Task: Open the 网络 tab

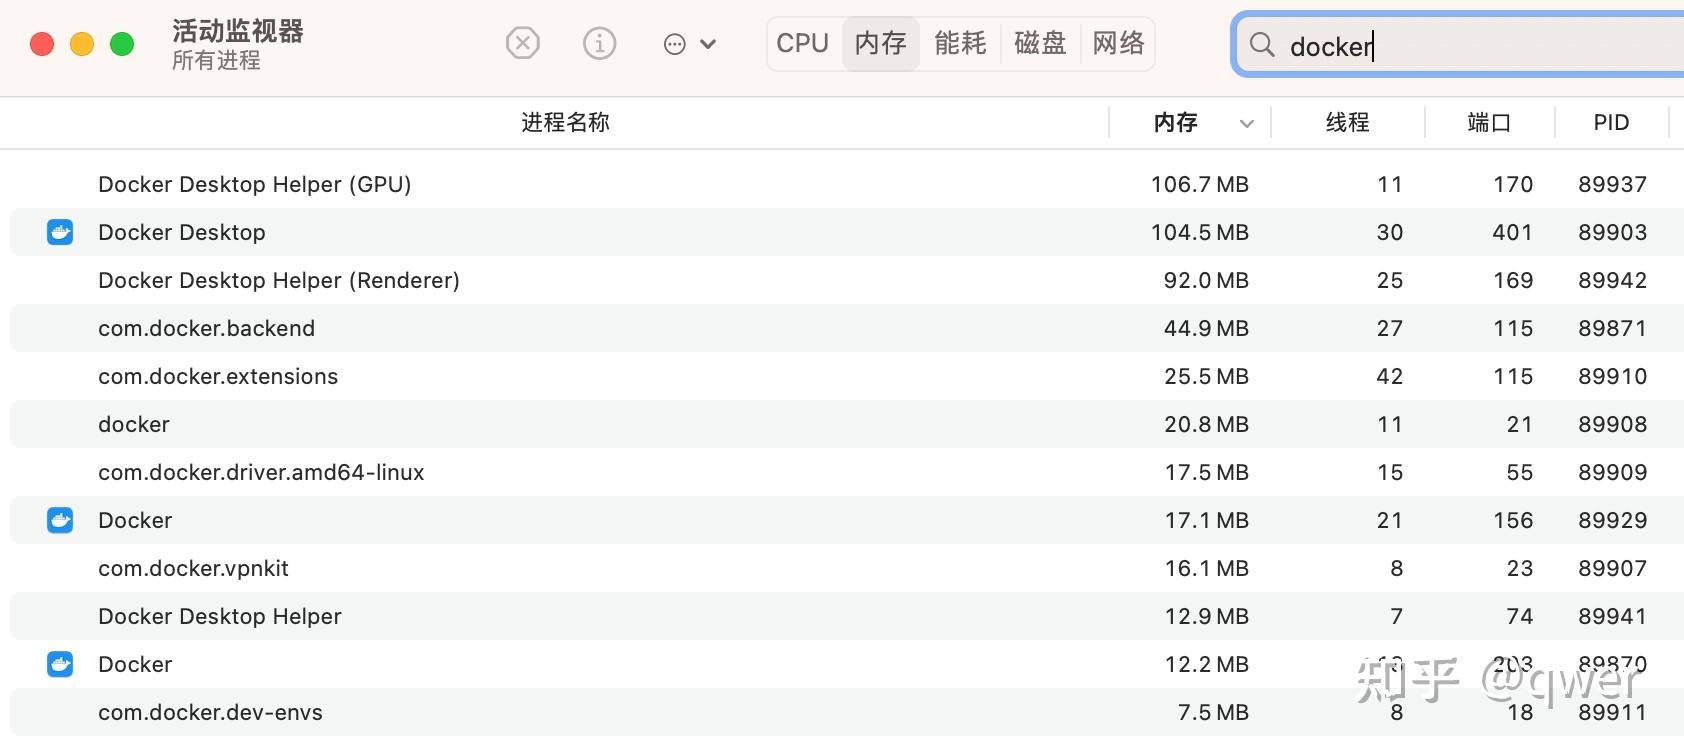Action: [x=1118, y=43]
